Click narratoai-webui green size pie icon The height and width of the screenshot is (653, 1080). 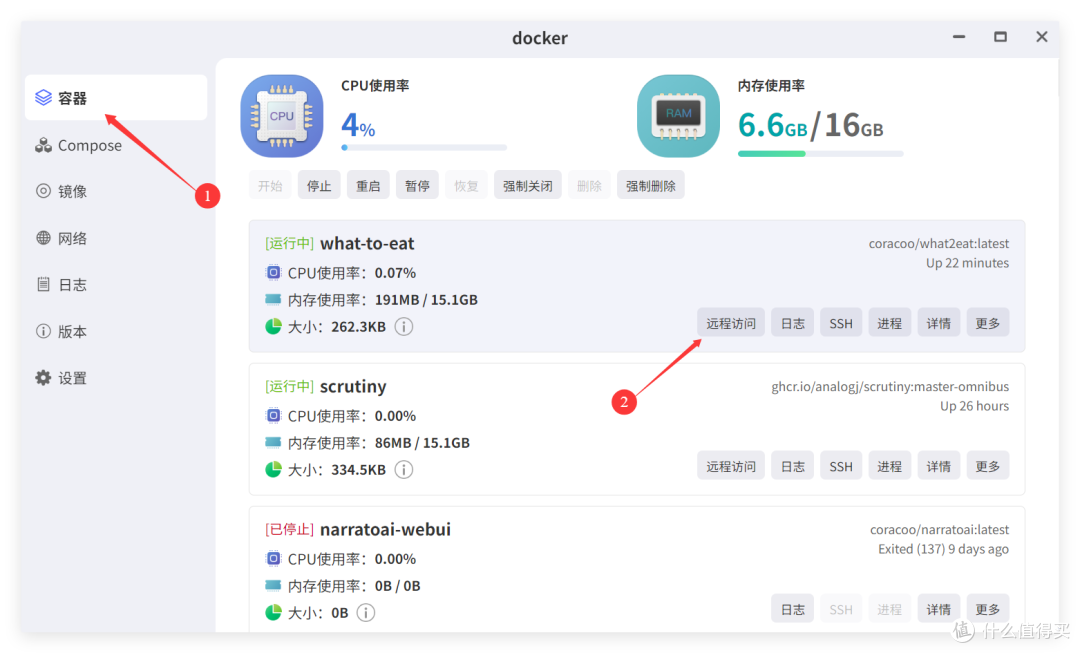(x=273, y=612)
